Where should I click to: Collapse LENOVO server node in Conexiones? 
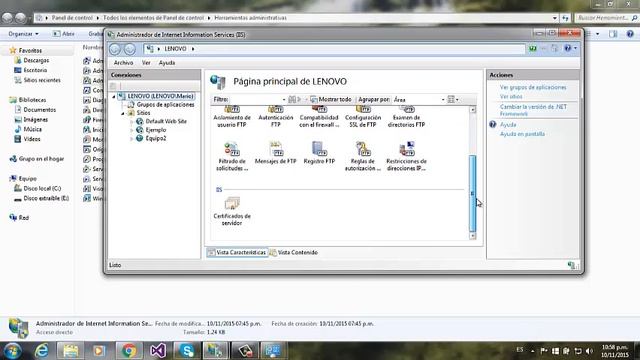point(114,97)
